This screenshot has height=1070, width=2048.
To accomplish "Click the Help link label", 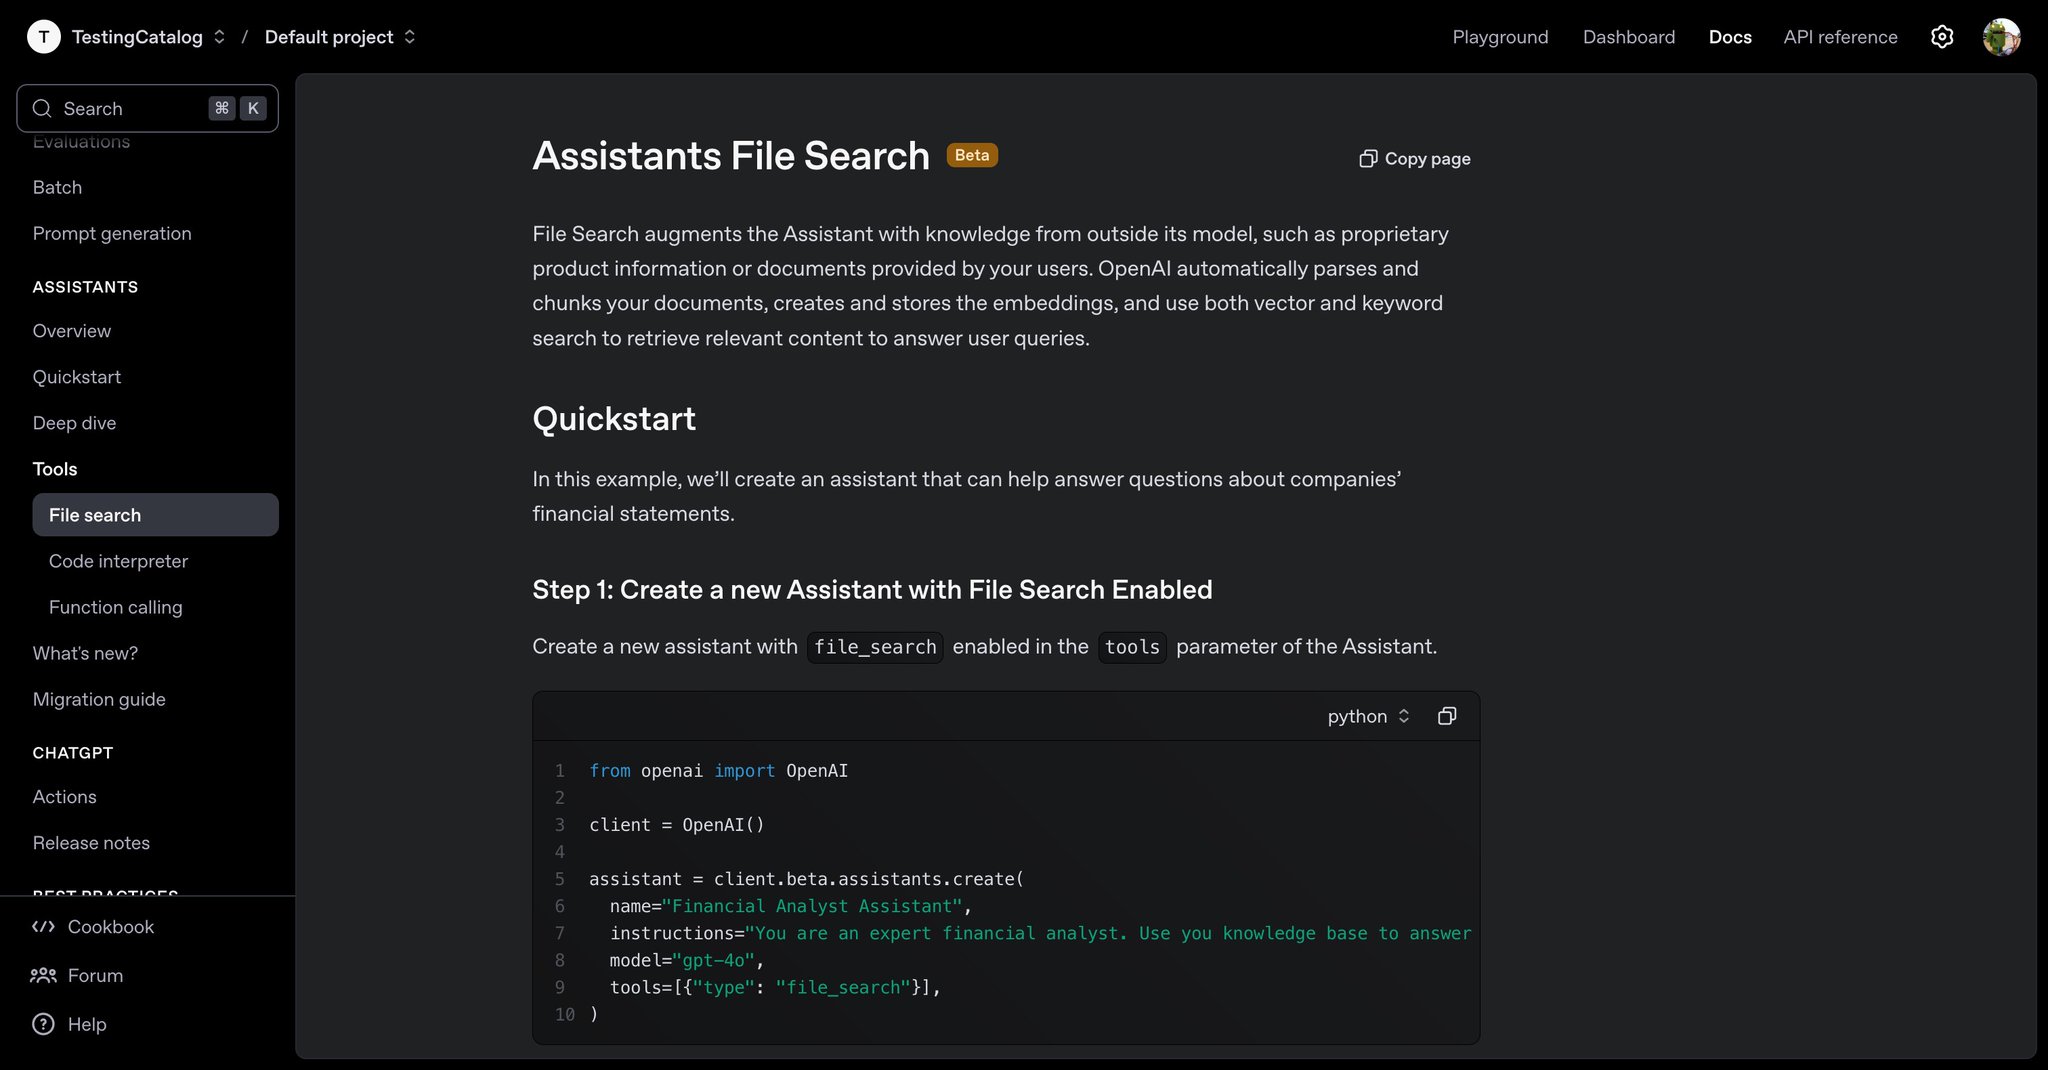I will 87,1024.
